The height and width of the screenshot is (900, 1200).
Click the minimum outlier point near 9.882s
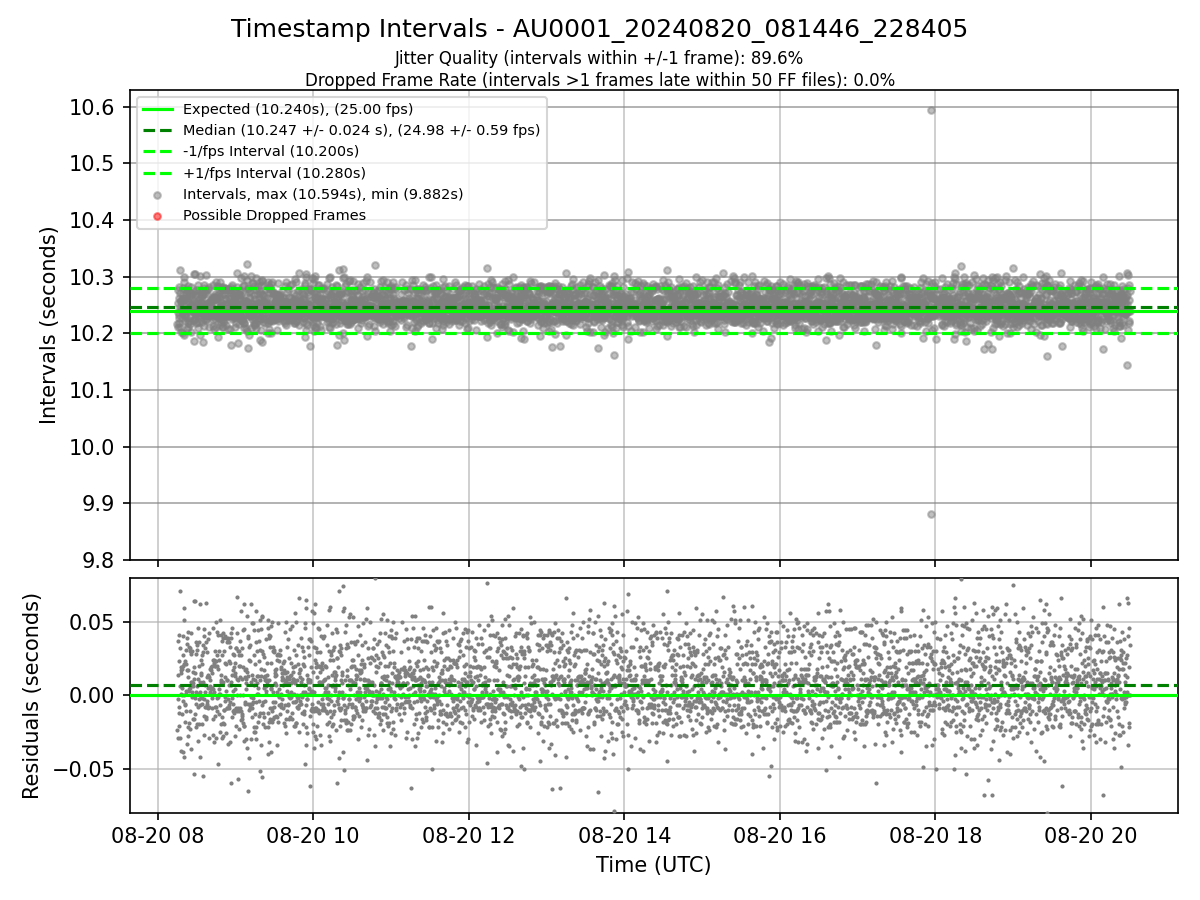tap(931, 514)
